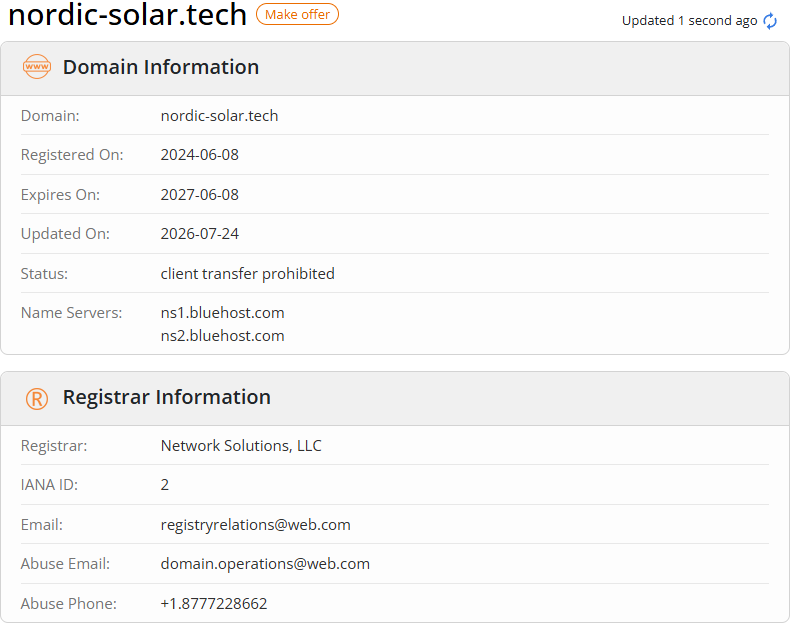Select updated date 2026-07-24
This screenshot has width=803, height=626.
coord(200,234)
